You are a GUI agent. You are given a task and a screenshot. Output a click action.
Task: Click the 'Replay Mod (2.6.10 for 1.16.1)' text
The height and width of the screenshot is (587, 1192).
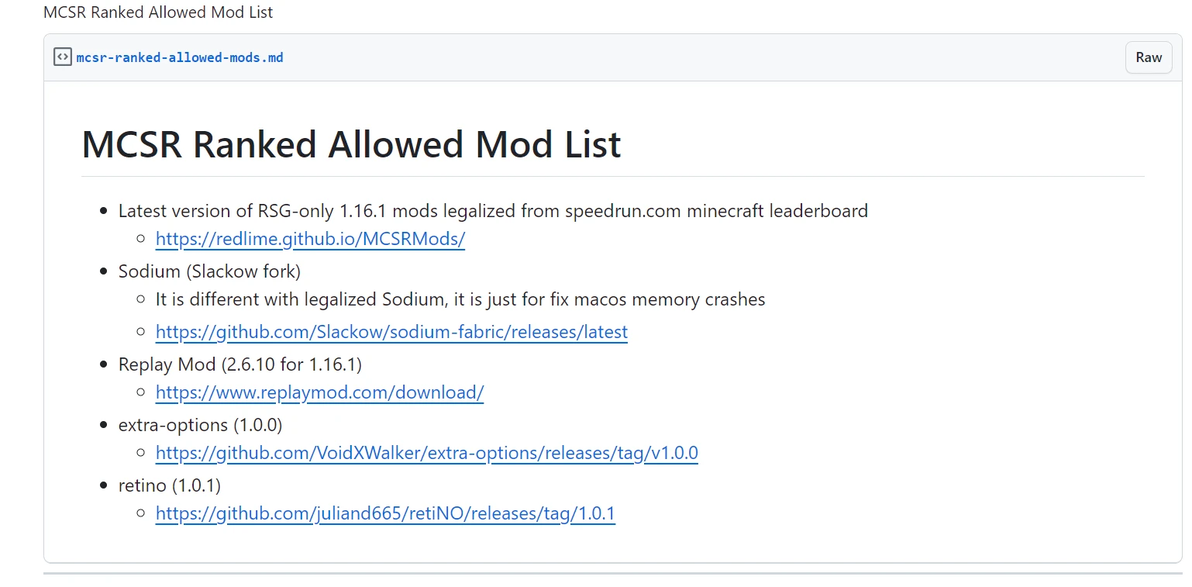pos(240,364)
